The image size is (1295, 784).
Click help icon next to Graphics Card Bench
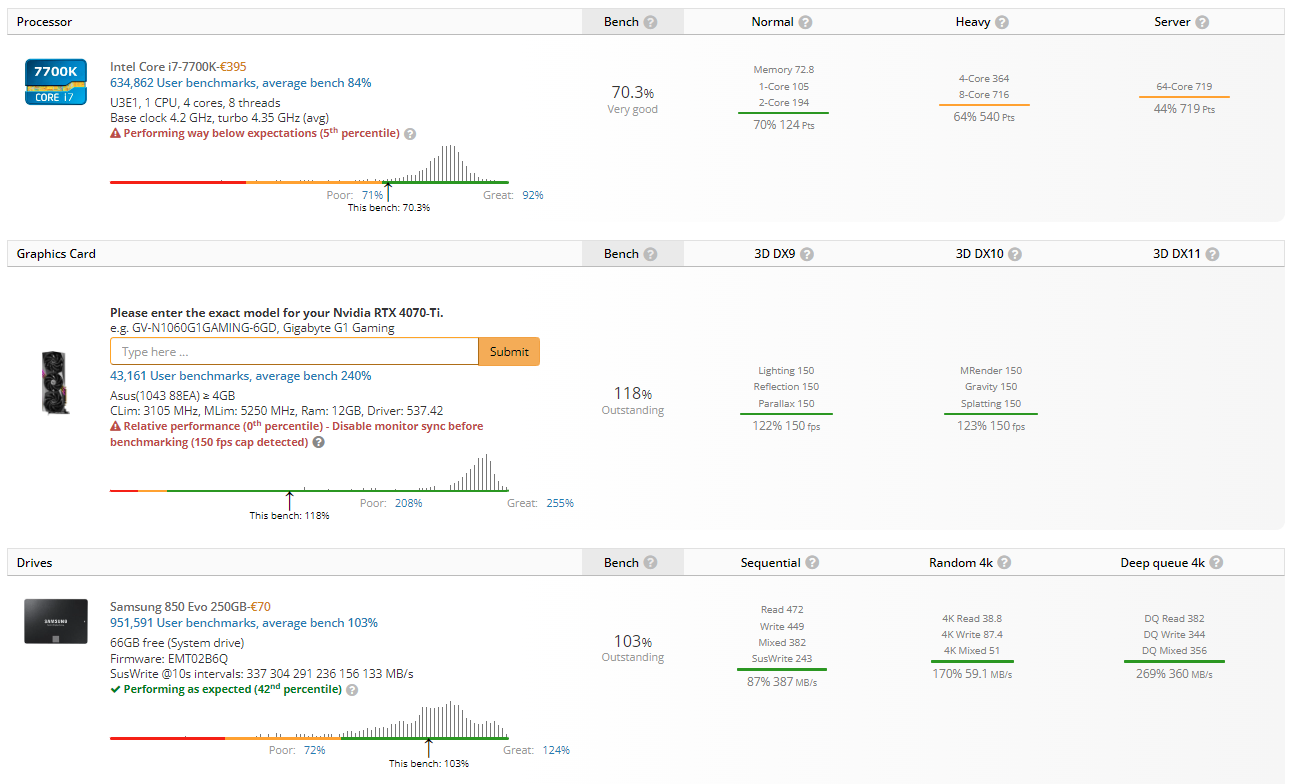651,254
